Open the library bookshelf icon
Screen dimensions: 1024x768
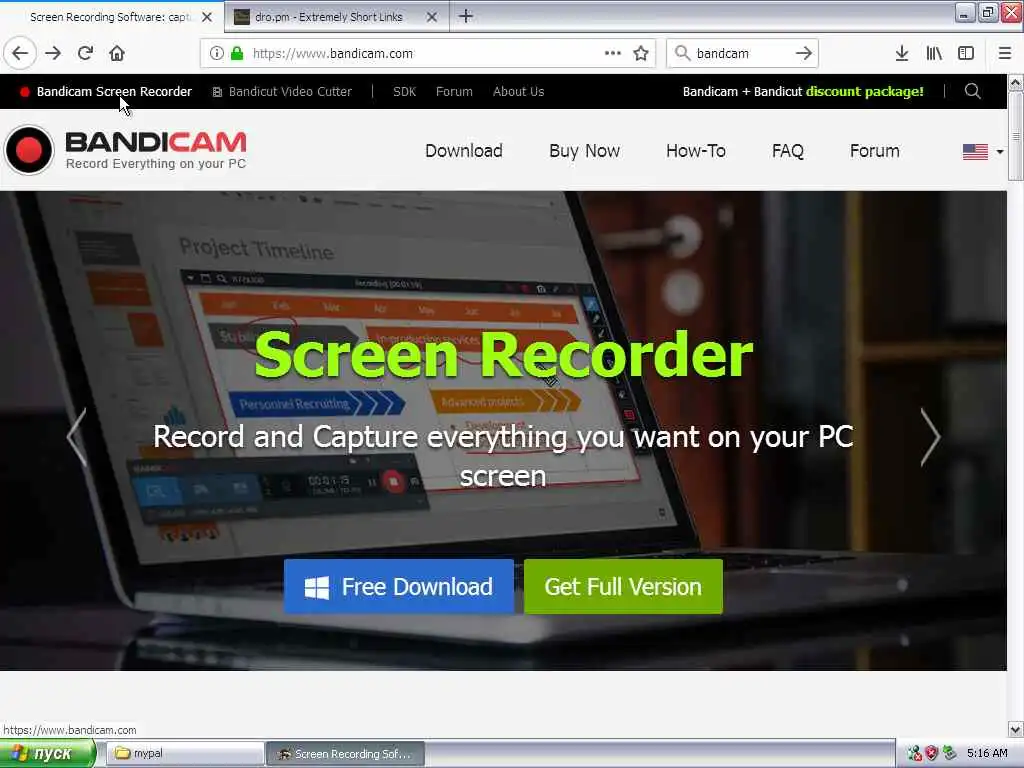tap(934, 53)
